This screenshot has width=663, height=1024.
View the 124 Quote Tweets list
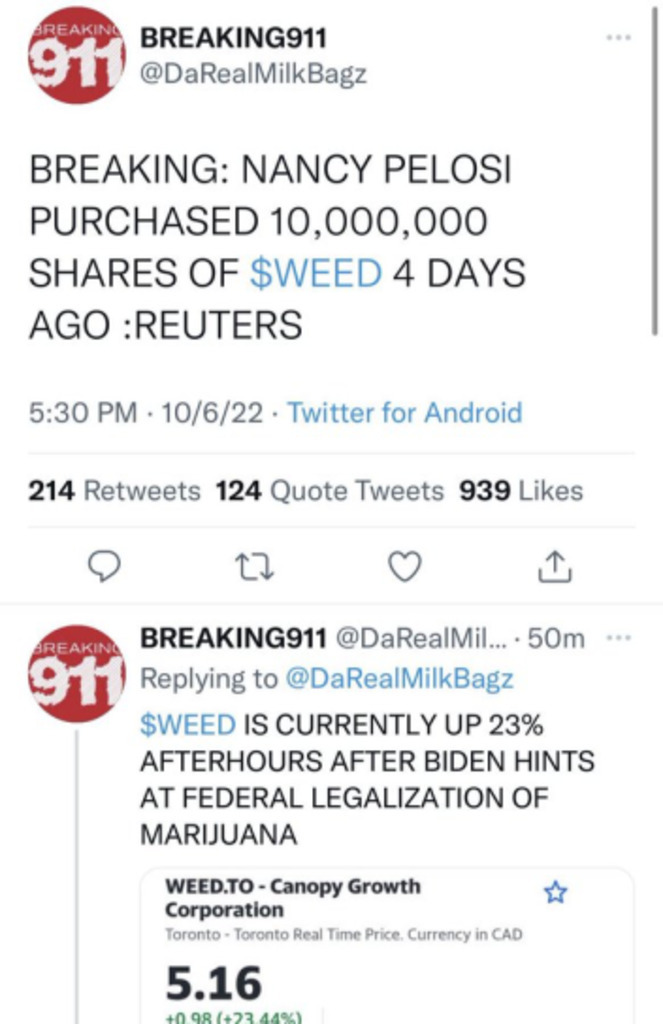click(329, 491)
